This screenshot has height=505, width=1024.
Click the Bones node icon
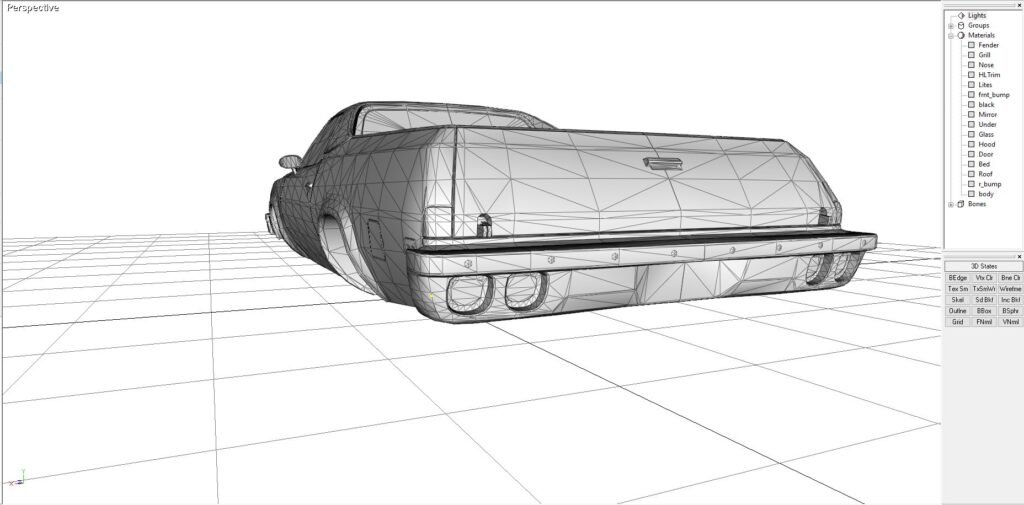(x=961, y=204)
